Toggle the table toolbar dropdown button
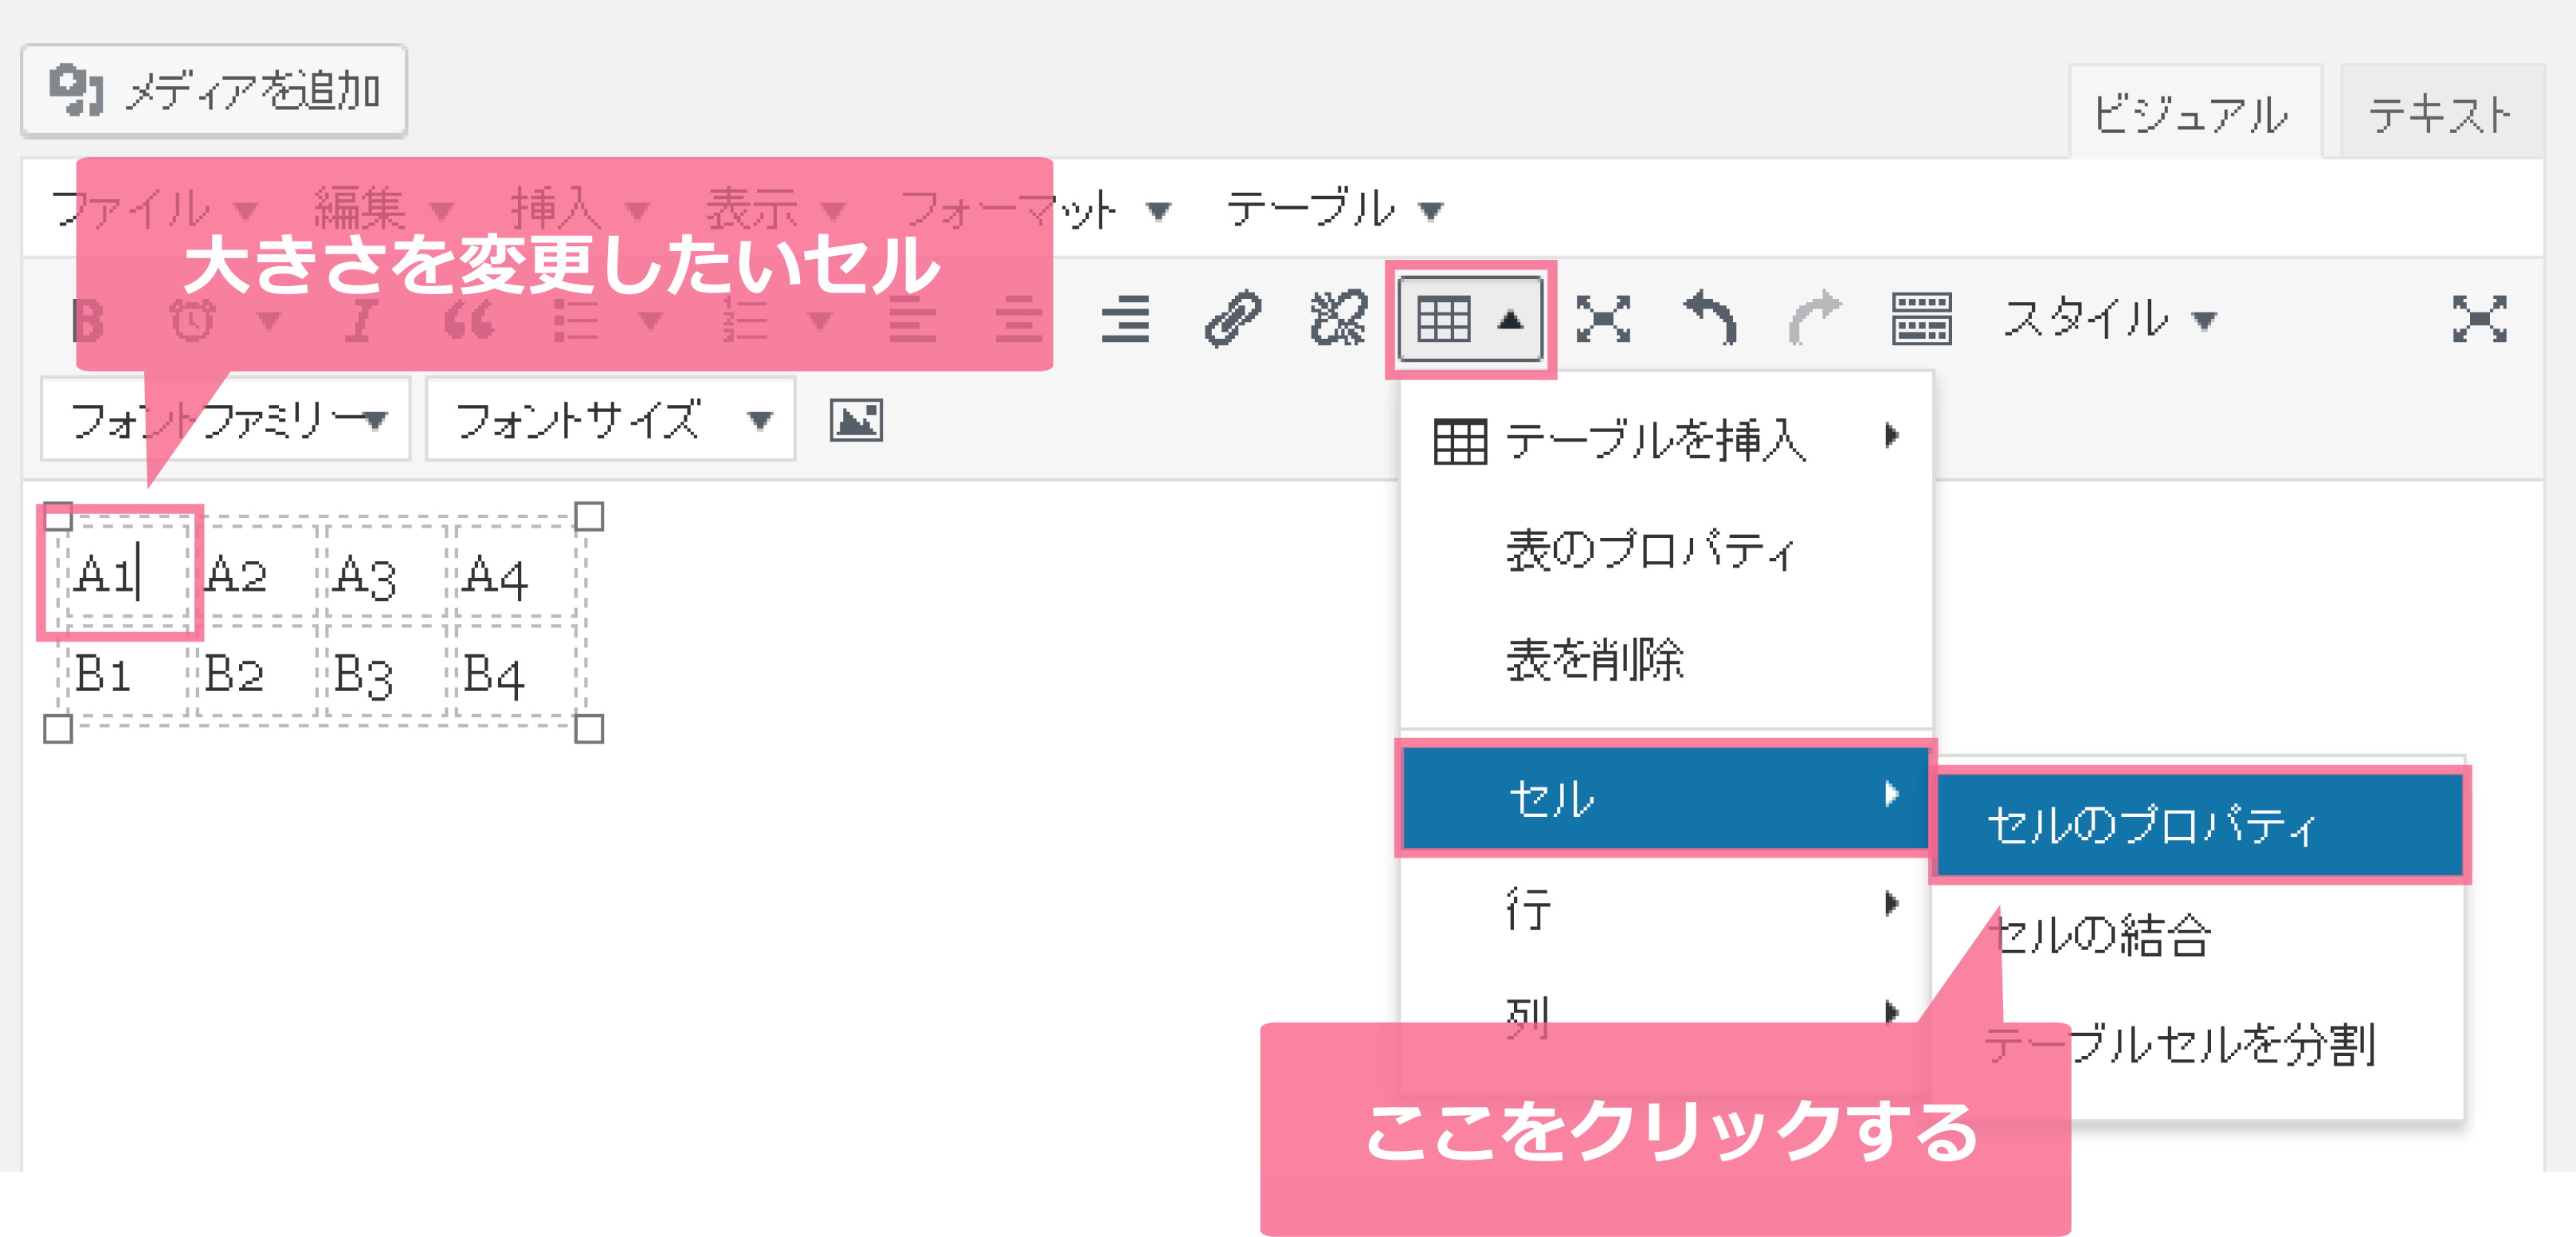 point(1470,319)
